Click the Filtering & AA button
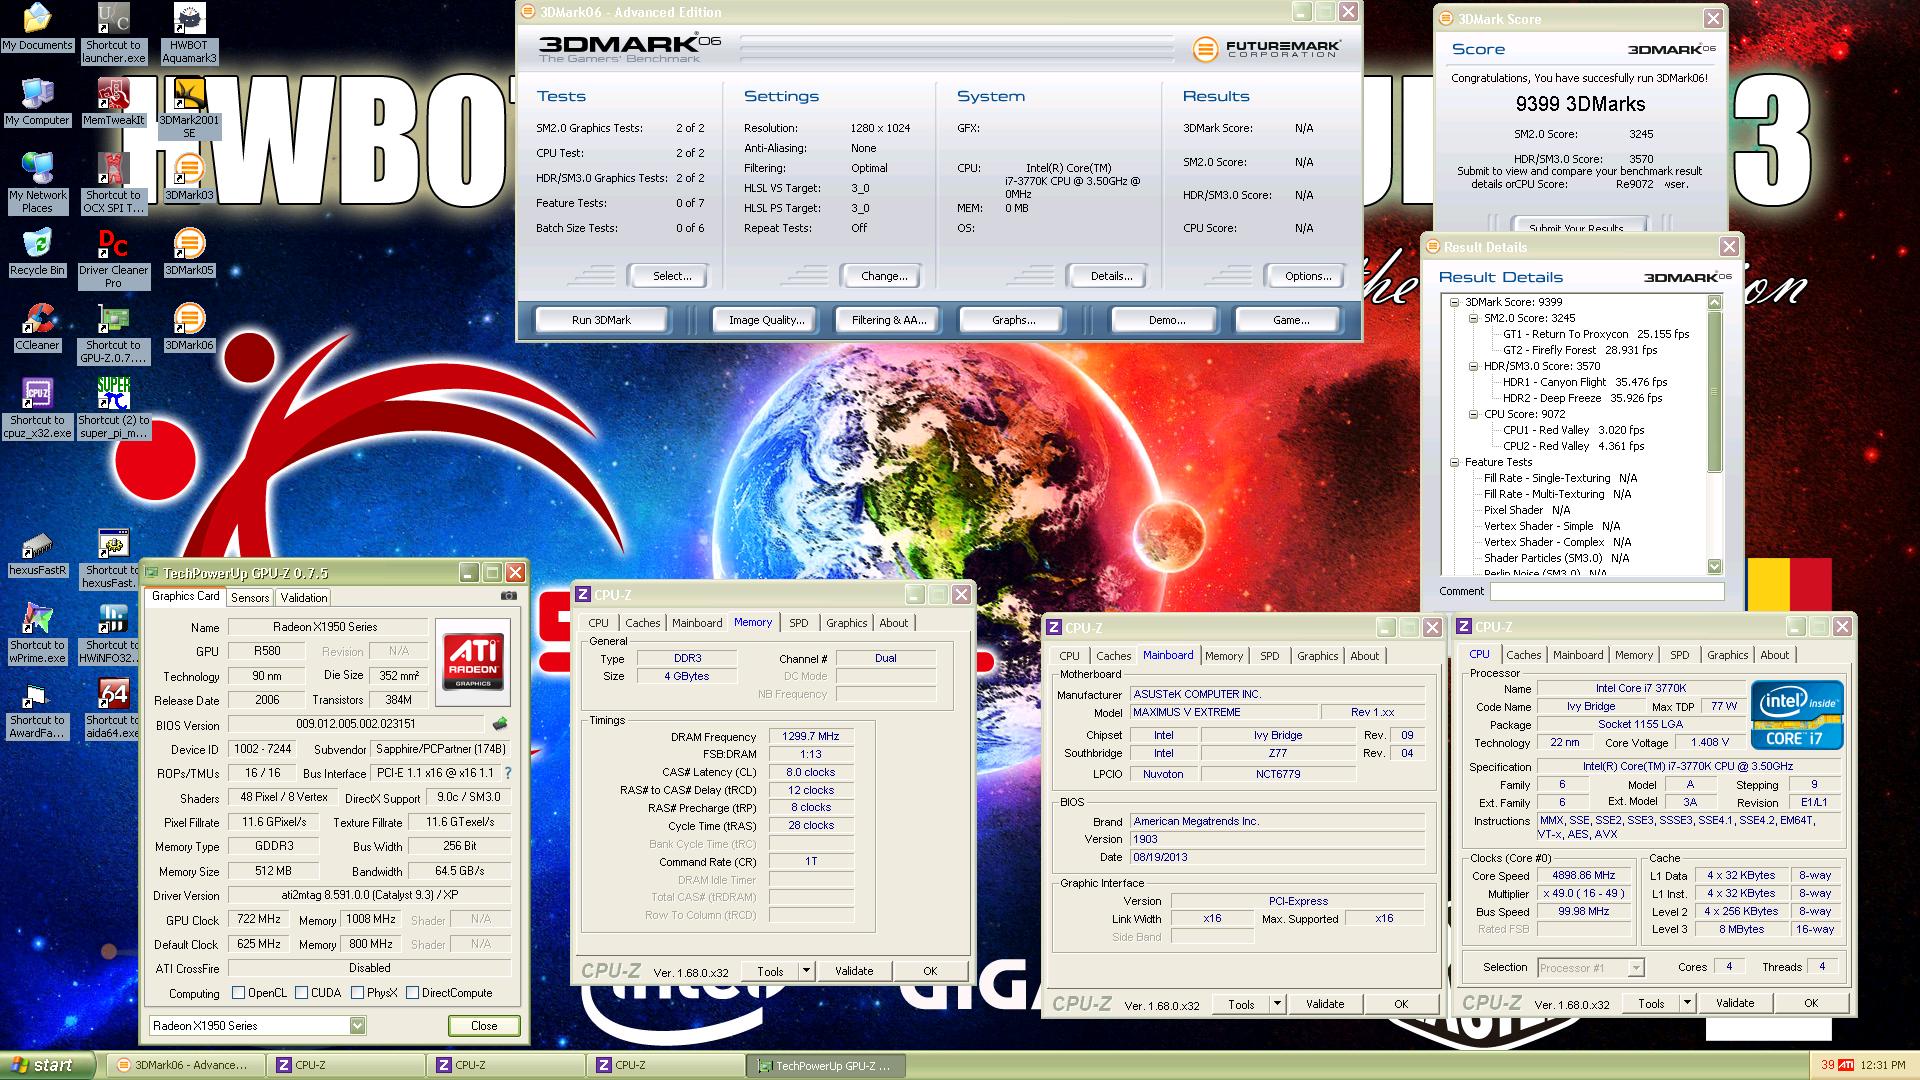Screen dimensions: 1920x1080 889,320
